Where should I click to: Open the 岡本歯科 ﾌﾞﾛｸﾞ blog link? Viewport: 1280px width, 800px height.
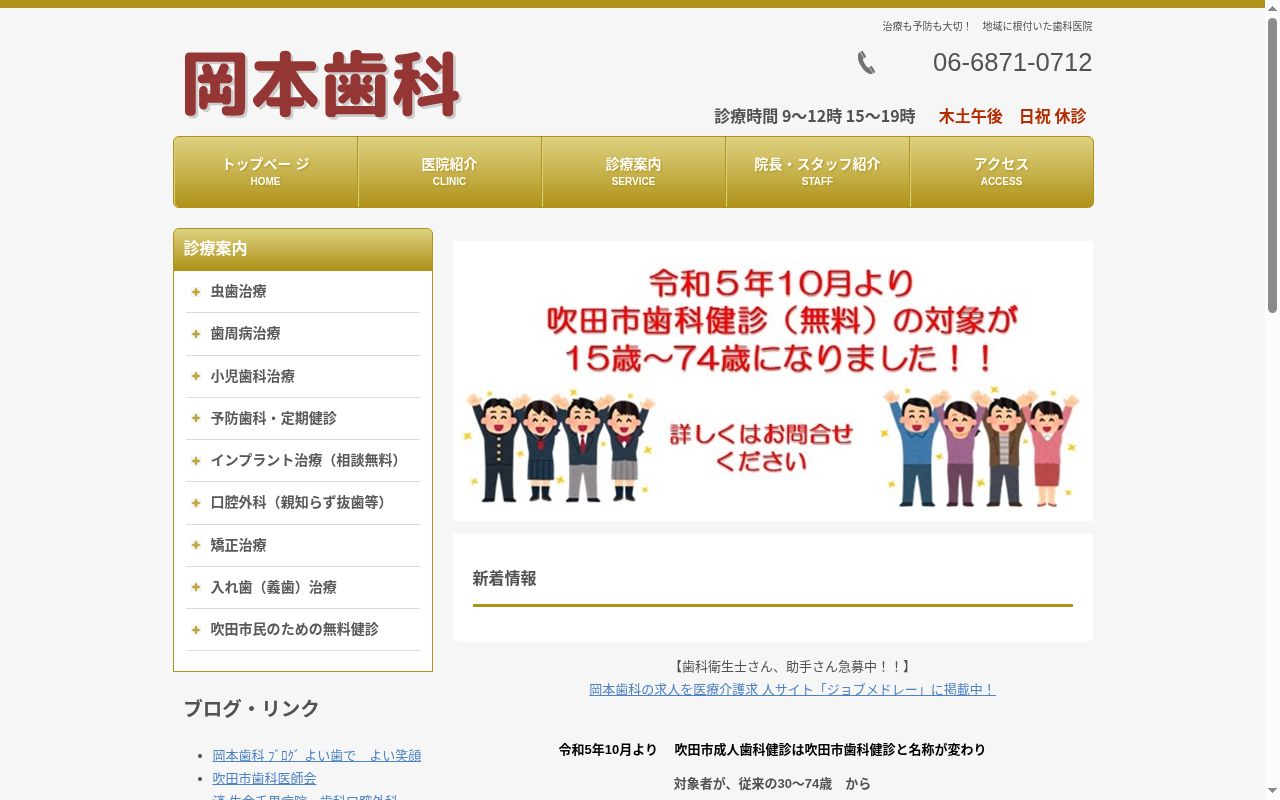click(x=316, y=755)
